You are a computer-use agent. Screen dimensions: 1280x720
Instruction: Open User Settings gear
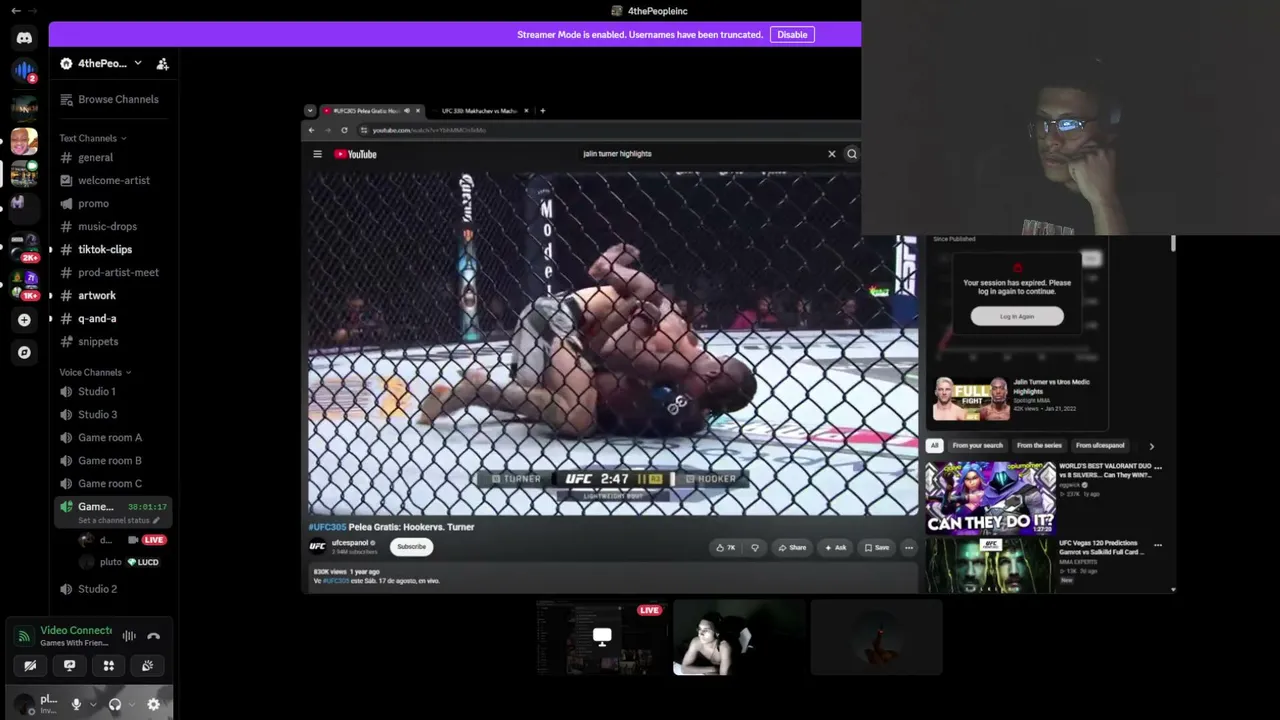(153, 704)
